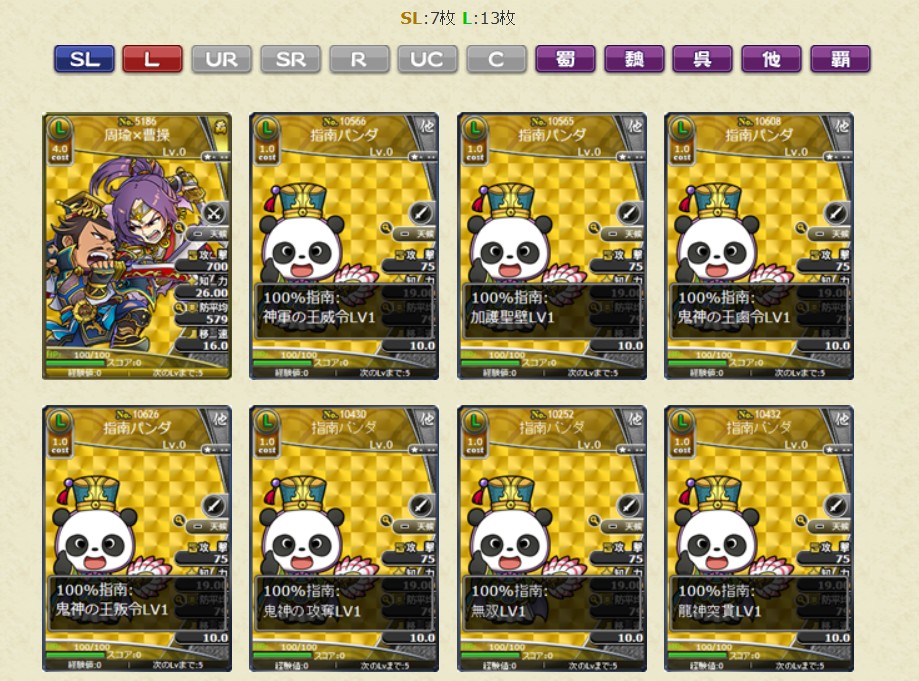This screenshot has width=919, height=681.
Task: Select the UC rarity filter button
Action: [428, 59]
